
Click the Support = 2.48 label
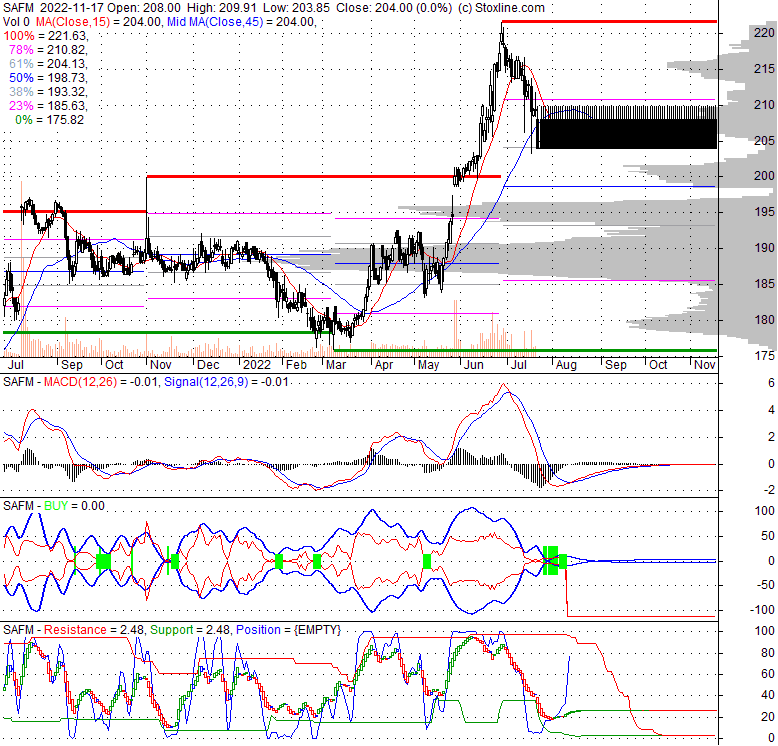pos(191,629)
